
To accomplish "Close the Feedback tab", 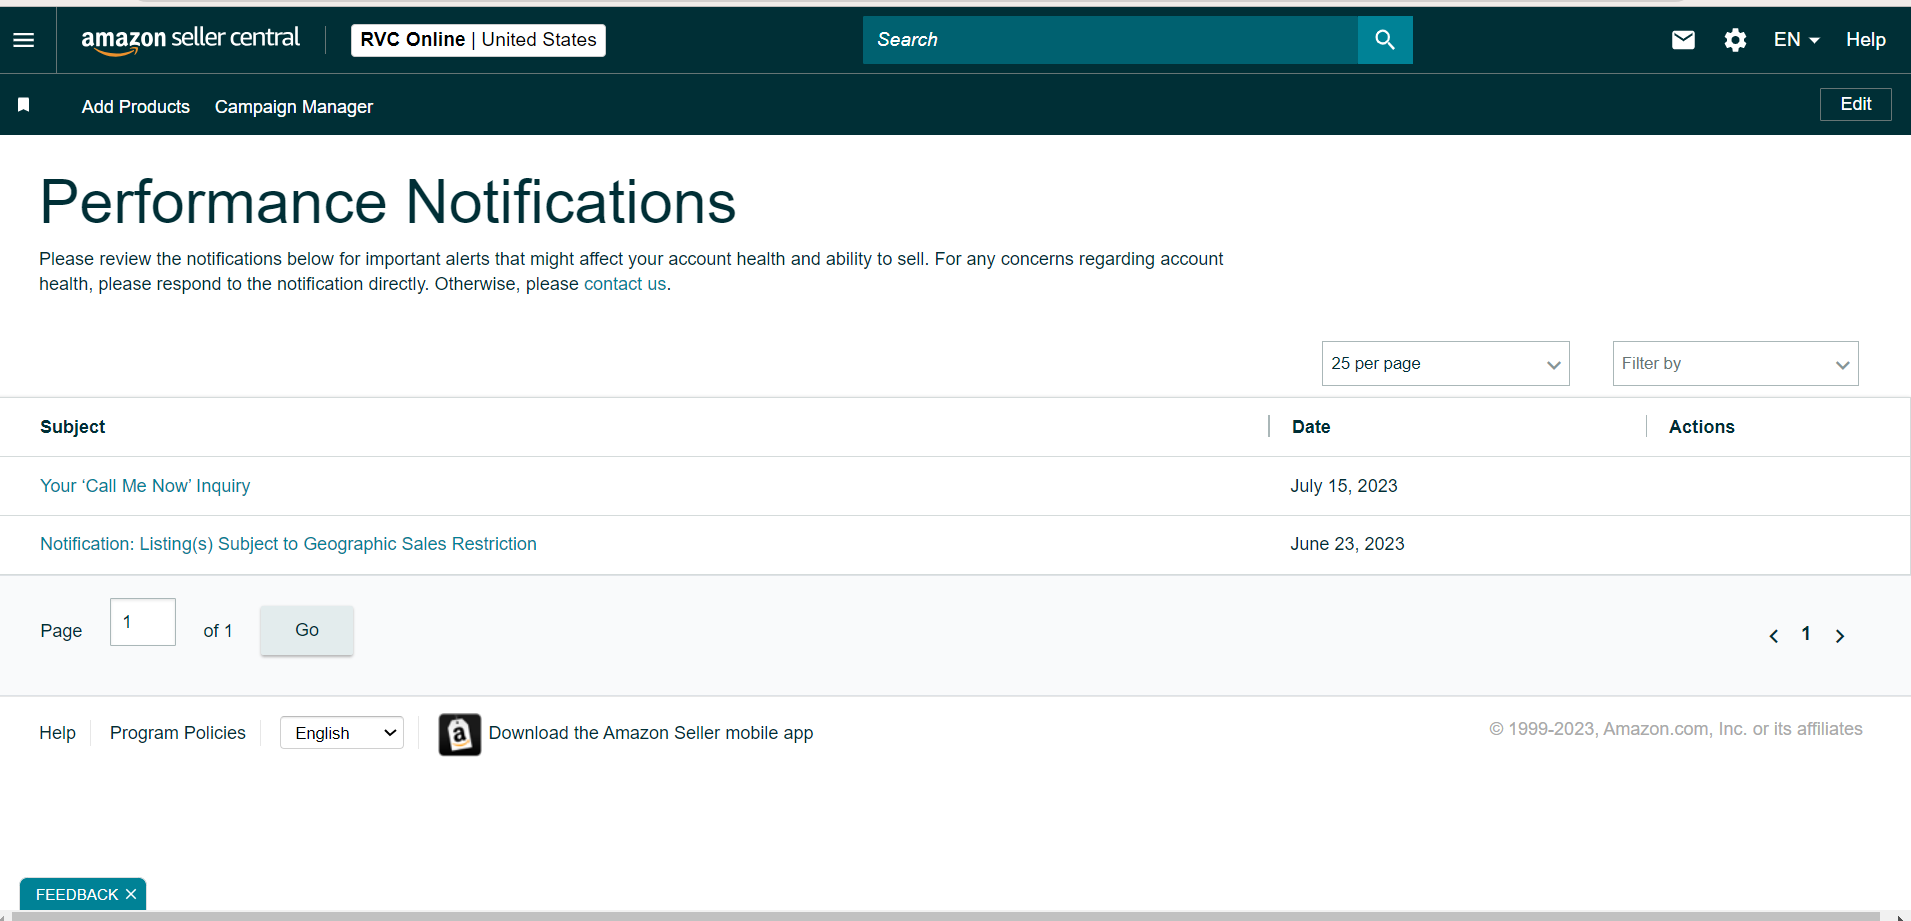I will (x=131, y=894).
